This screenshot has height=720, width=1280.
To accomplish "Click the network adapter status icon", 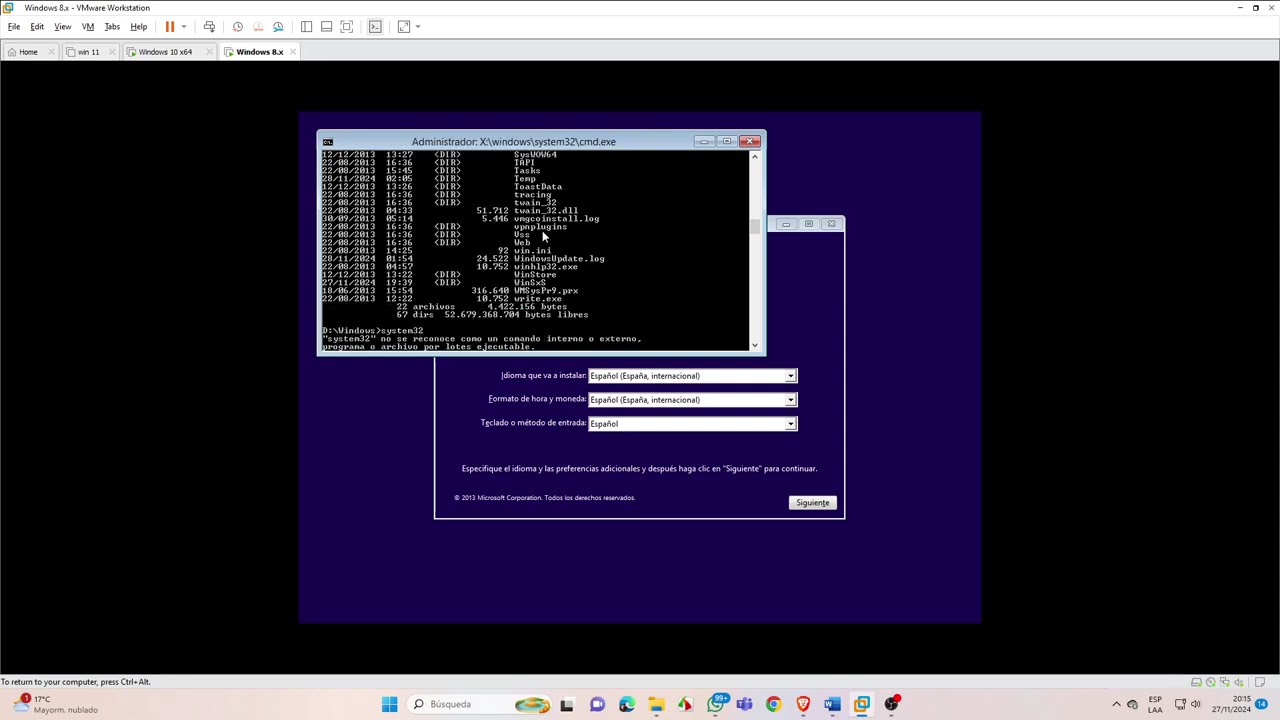I will (1225, 682).
